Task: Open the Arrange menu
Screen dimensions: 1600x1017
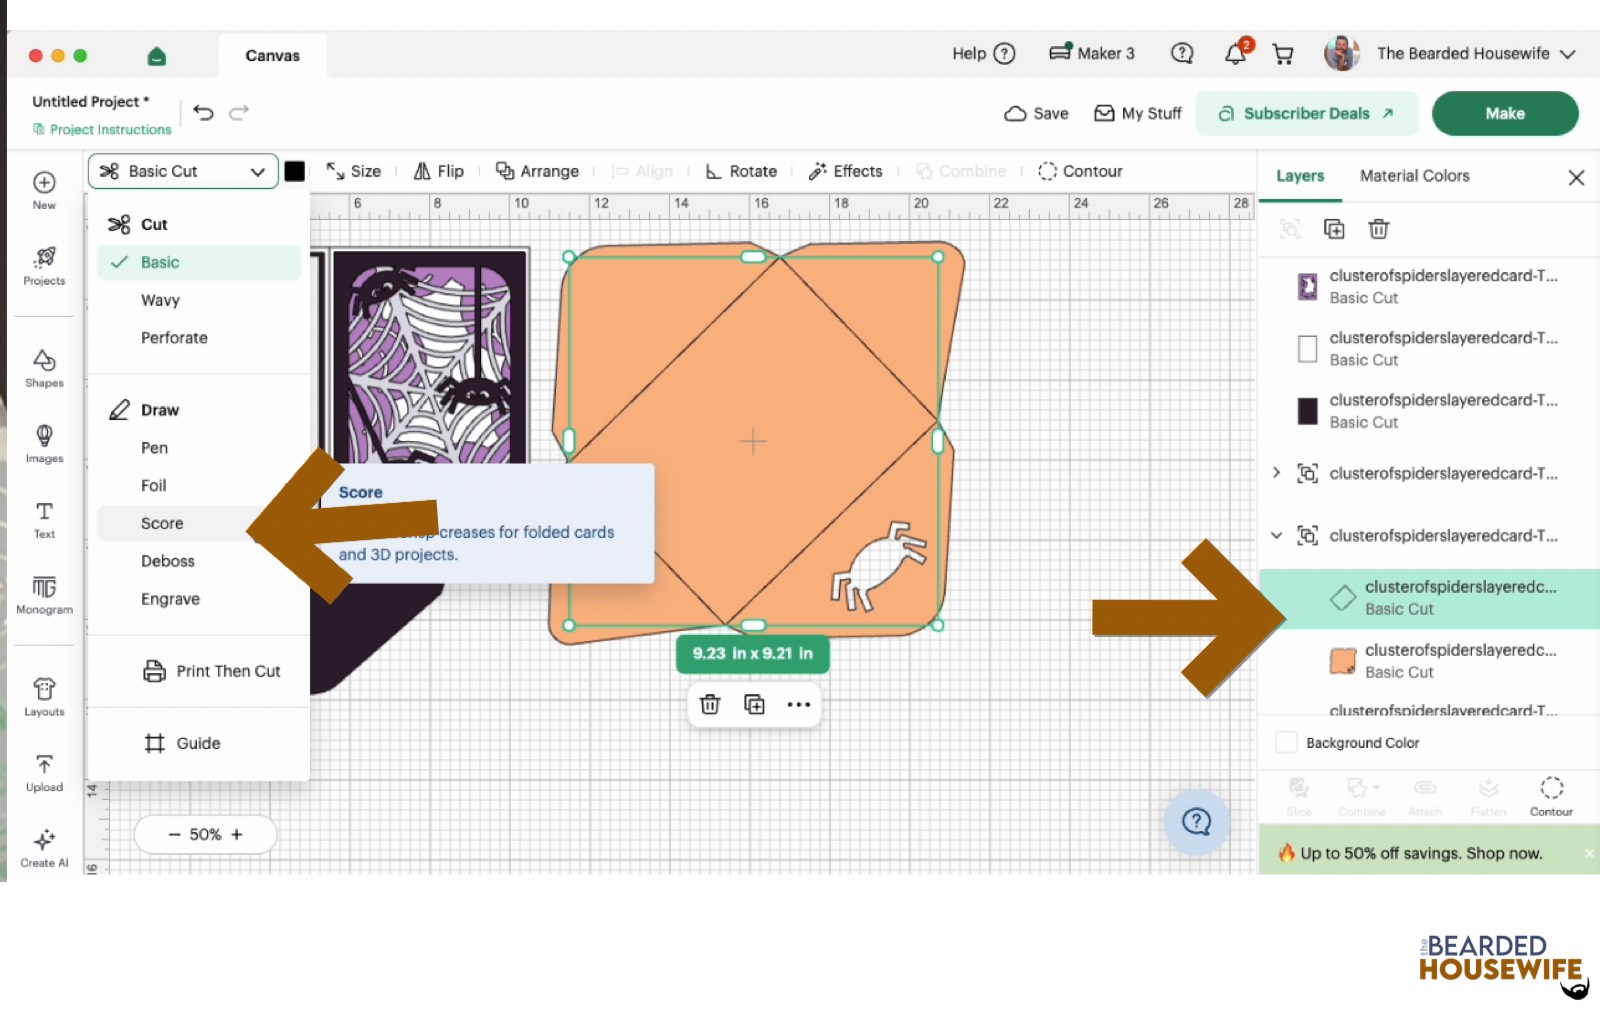Action: pos(537,171)
